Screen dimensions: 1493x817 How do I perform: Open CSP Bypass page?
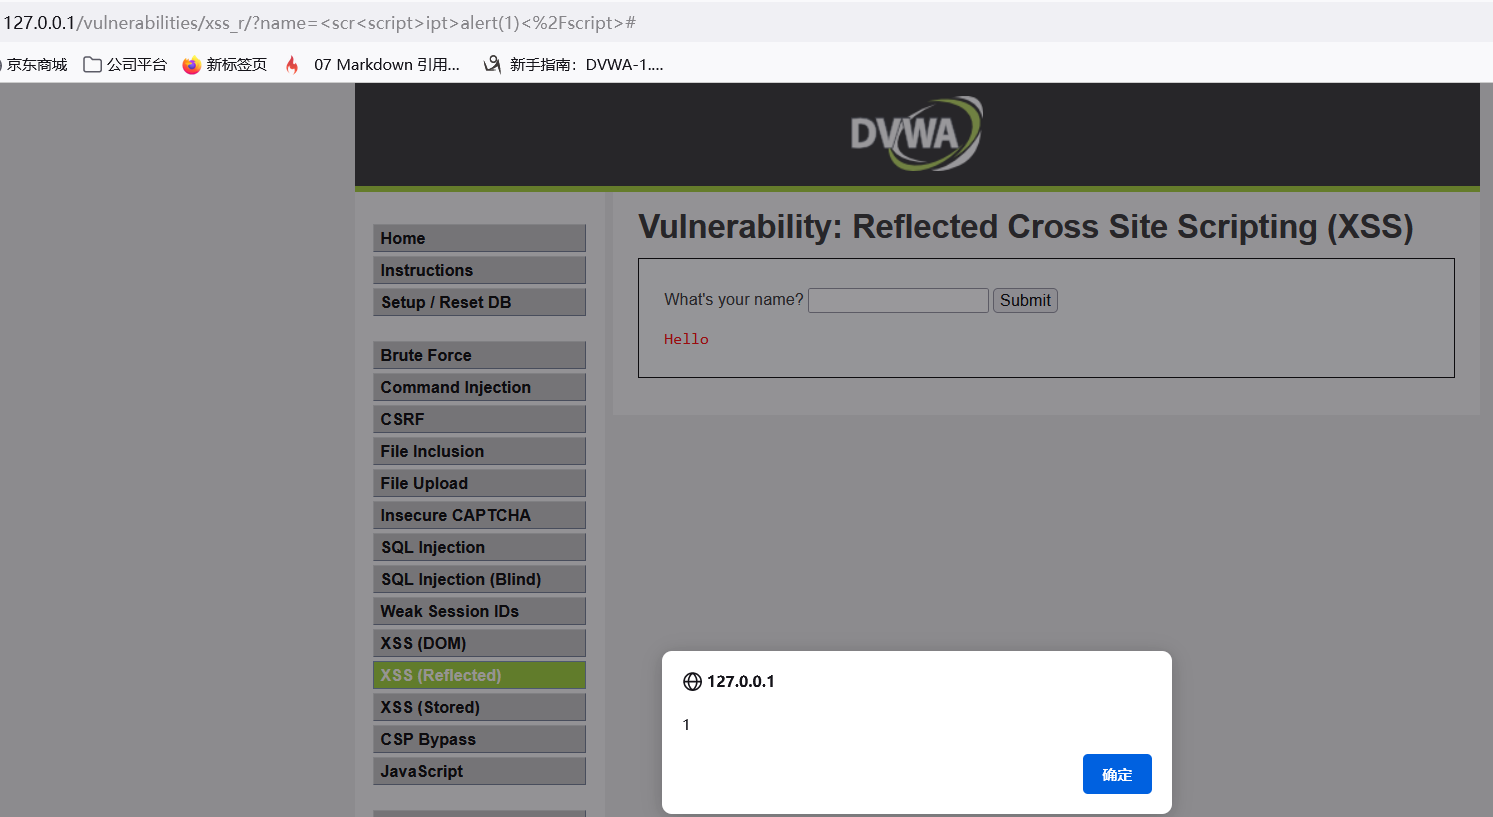pyautogui.click(x=479, y=739)
